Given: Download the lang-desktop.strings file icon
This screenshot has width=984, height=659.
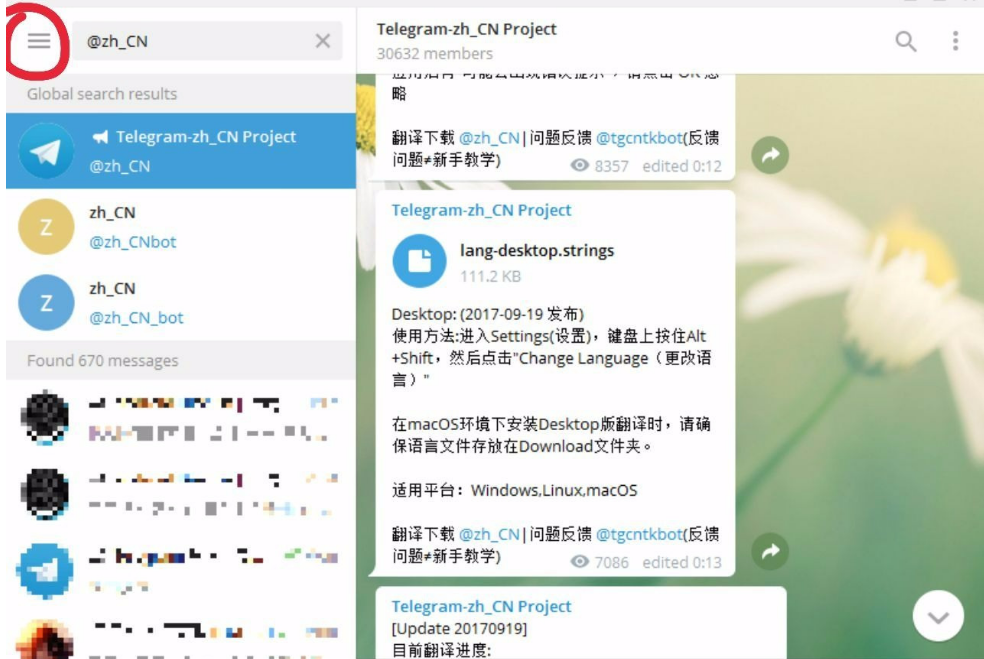Looking at the screenshot, I should point(419,260).
